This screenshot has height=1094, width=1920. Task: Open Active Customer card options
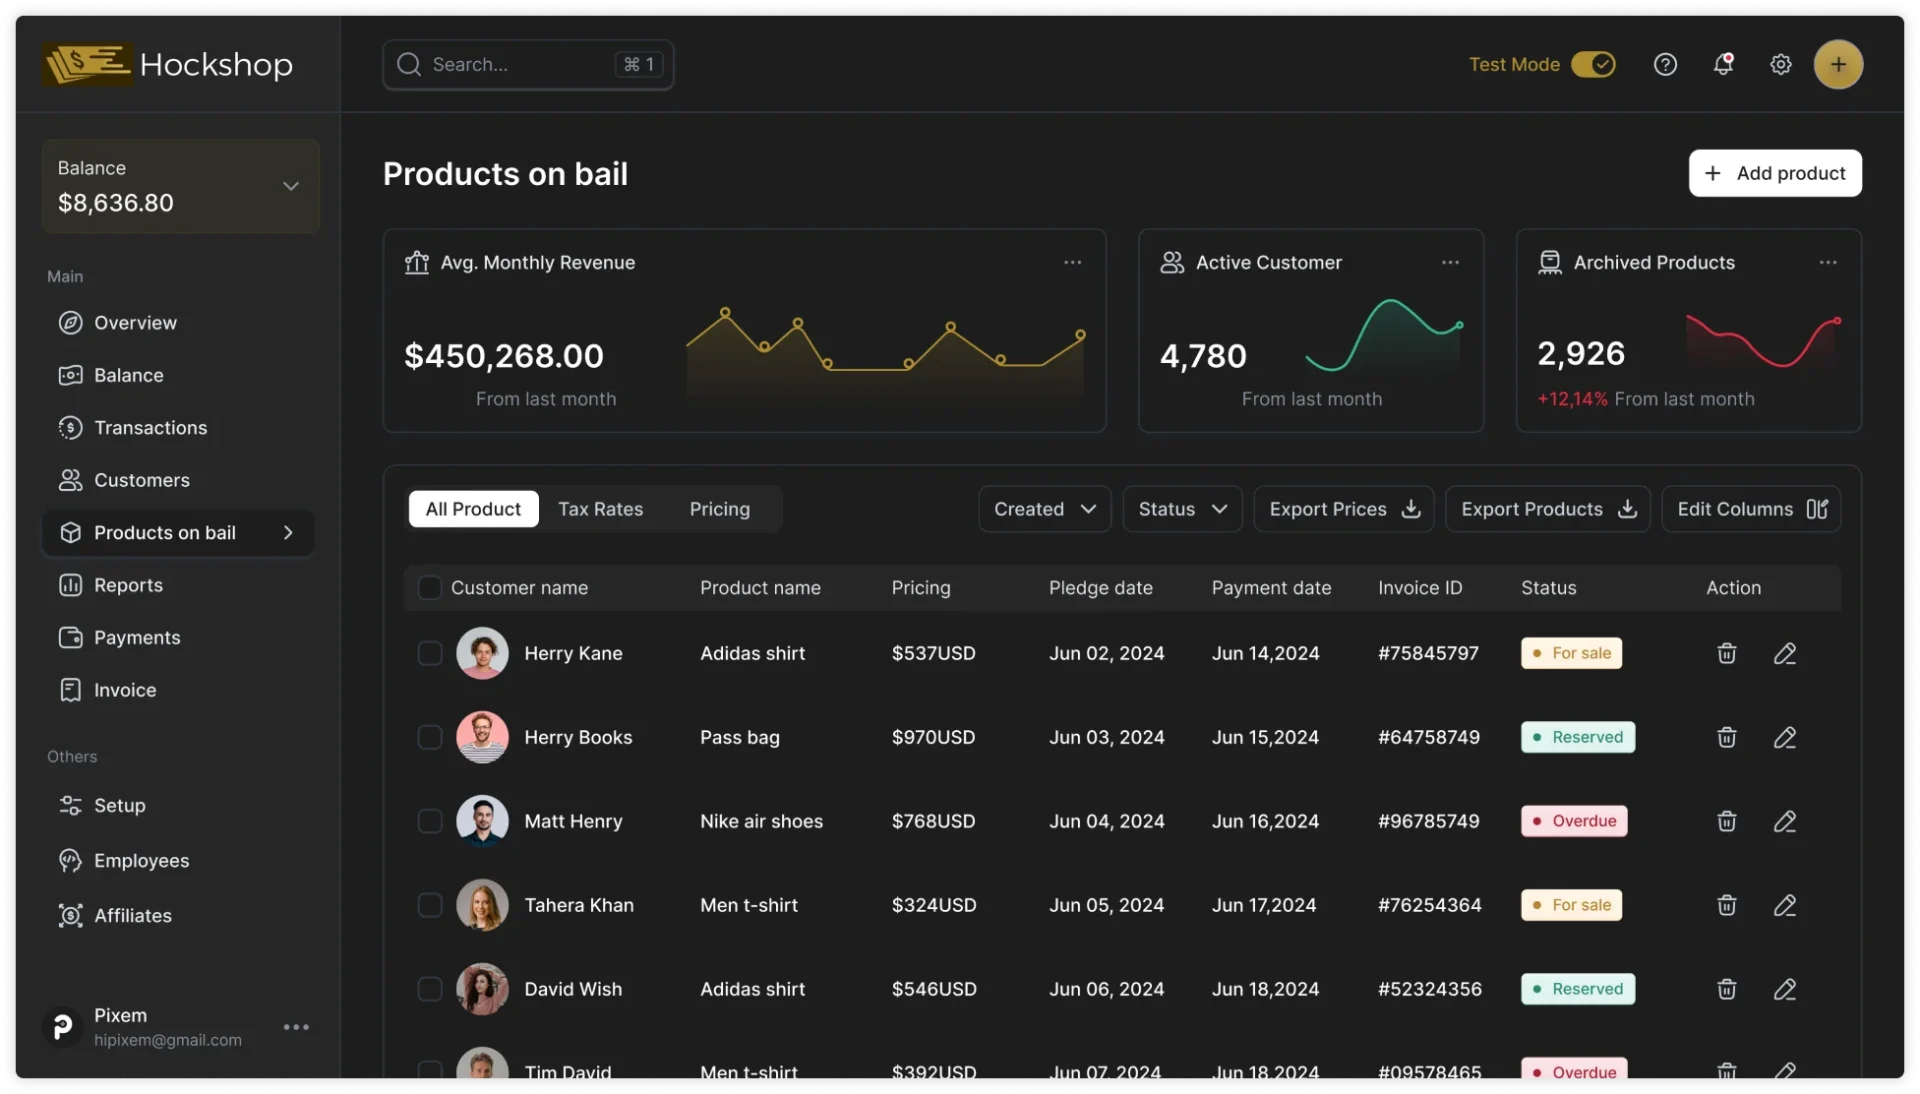tap(1450, 262)
